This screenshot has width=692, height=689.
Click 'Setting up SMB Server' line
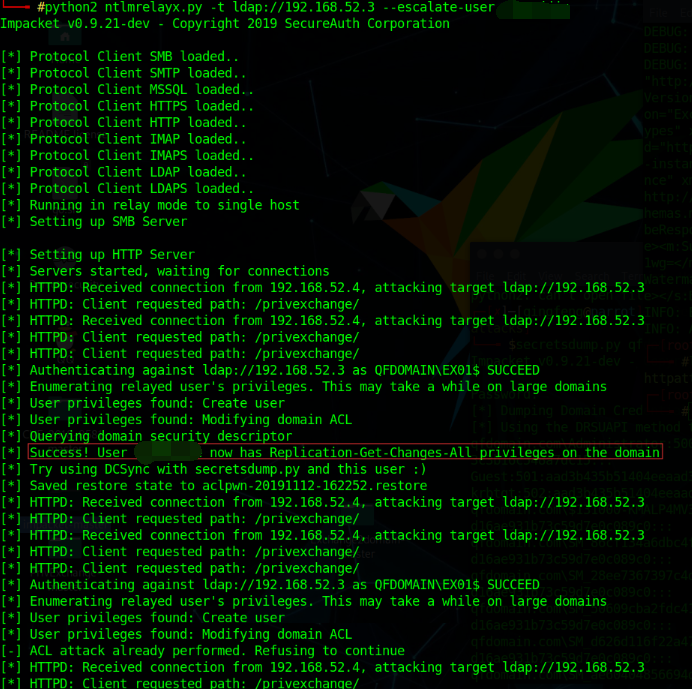(x=94, y=222)
